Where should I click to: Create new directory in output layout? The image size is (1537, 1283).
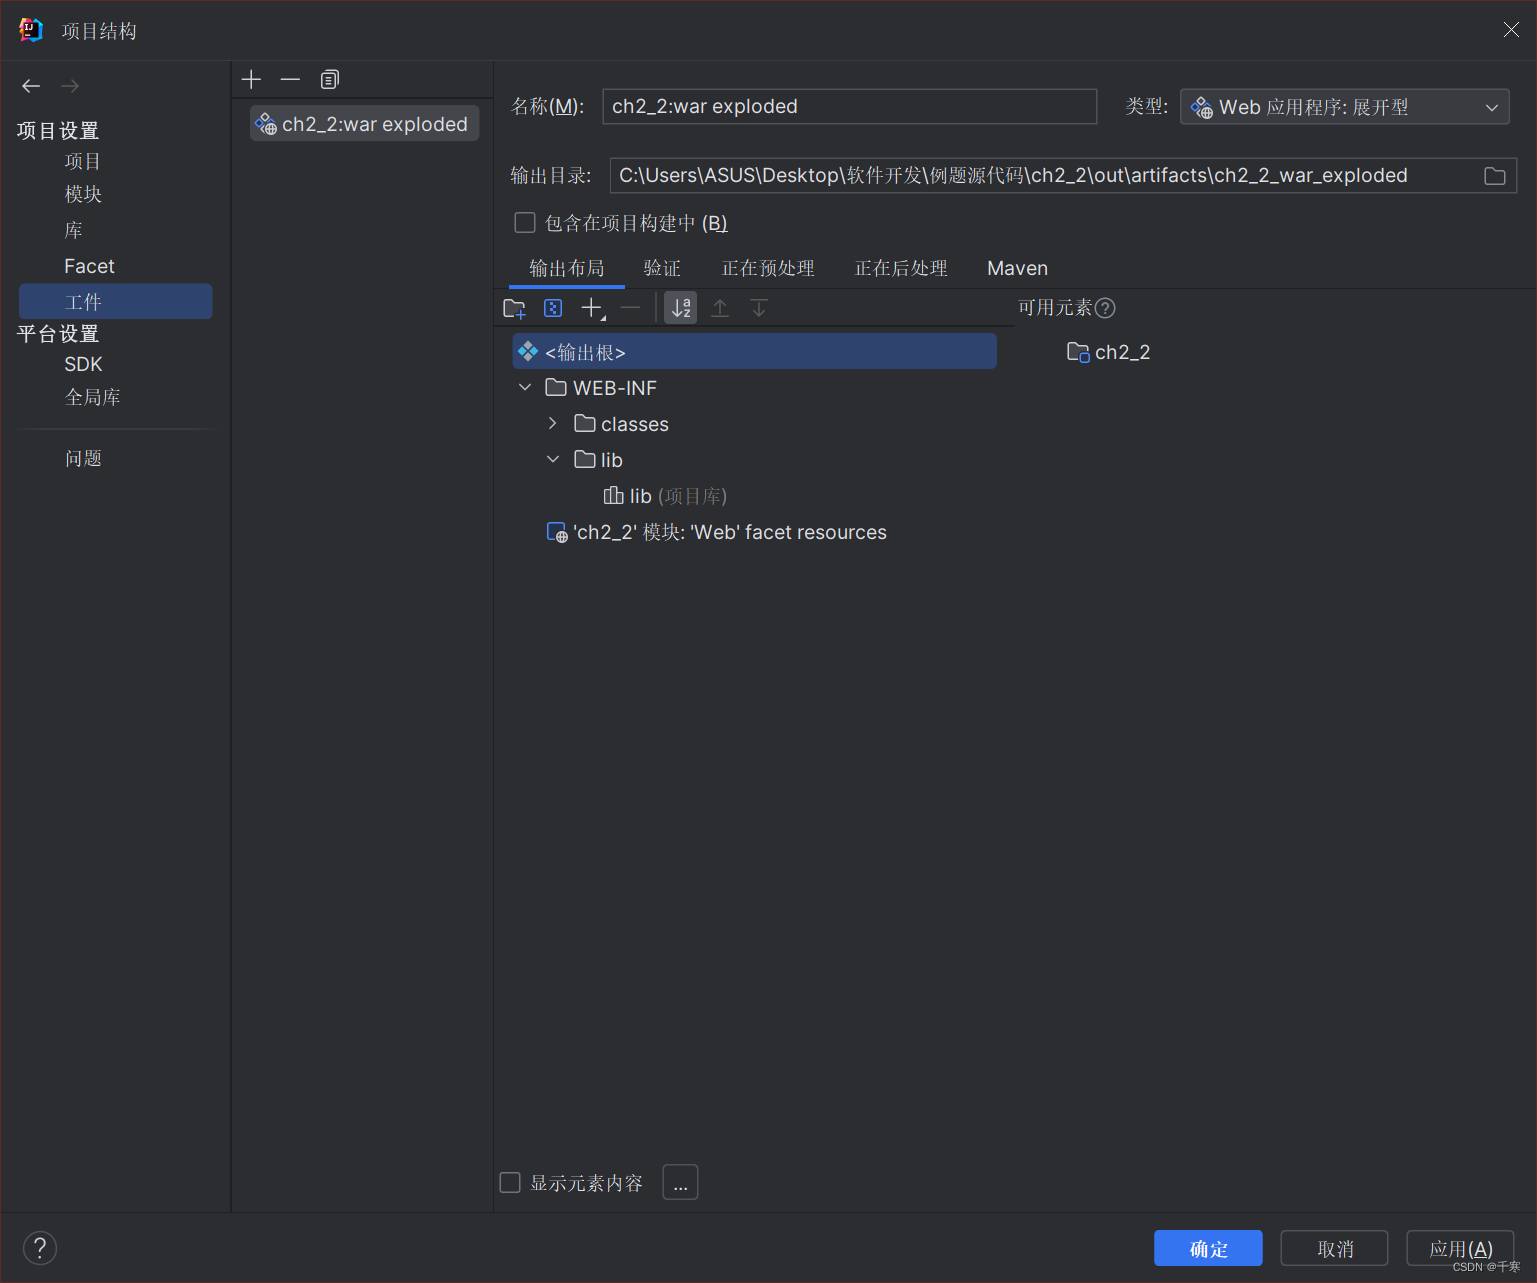[514, 308]
